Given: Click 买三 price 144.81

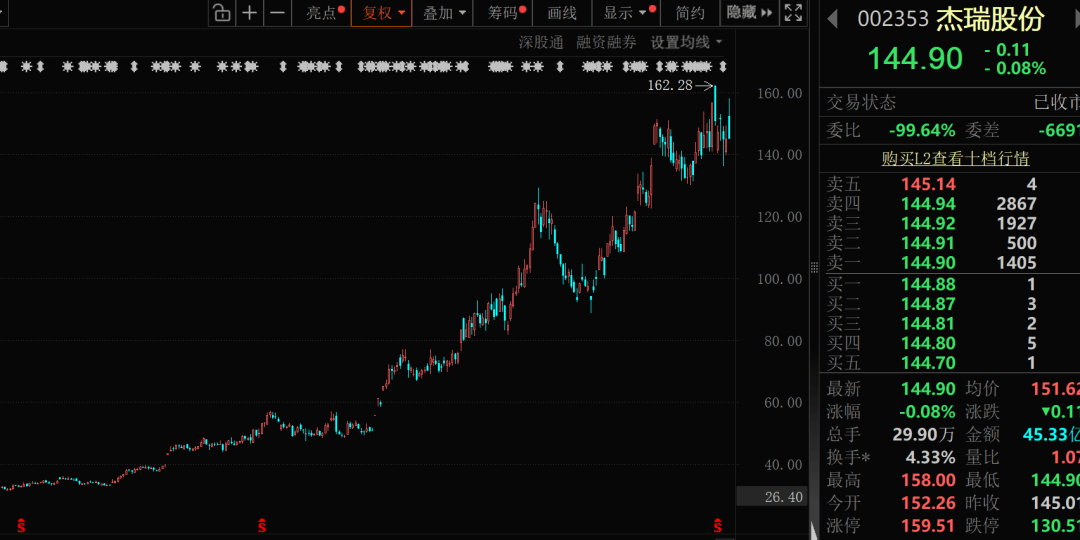Looking at the screenshot, I should [928, 323].
